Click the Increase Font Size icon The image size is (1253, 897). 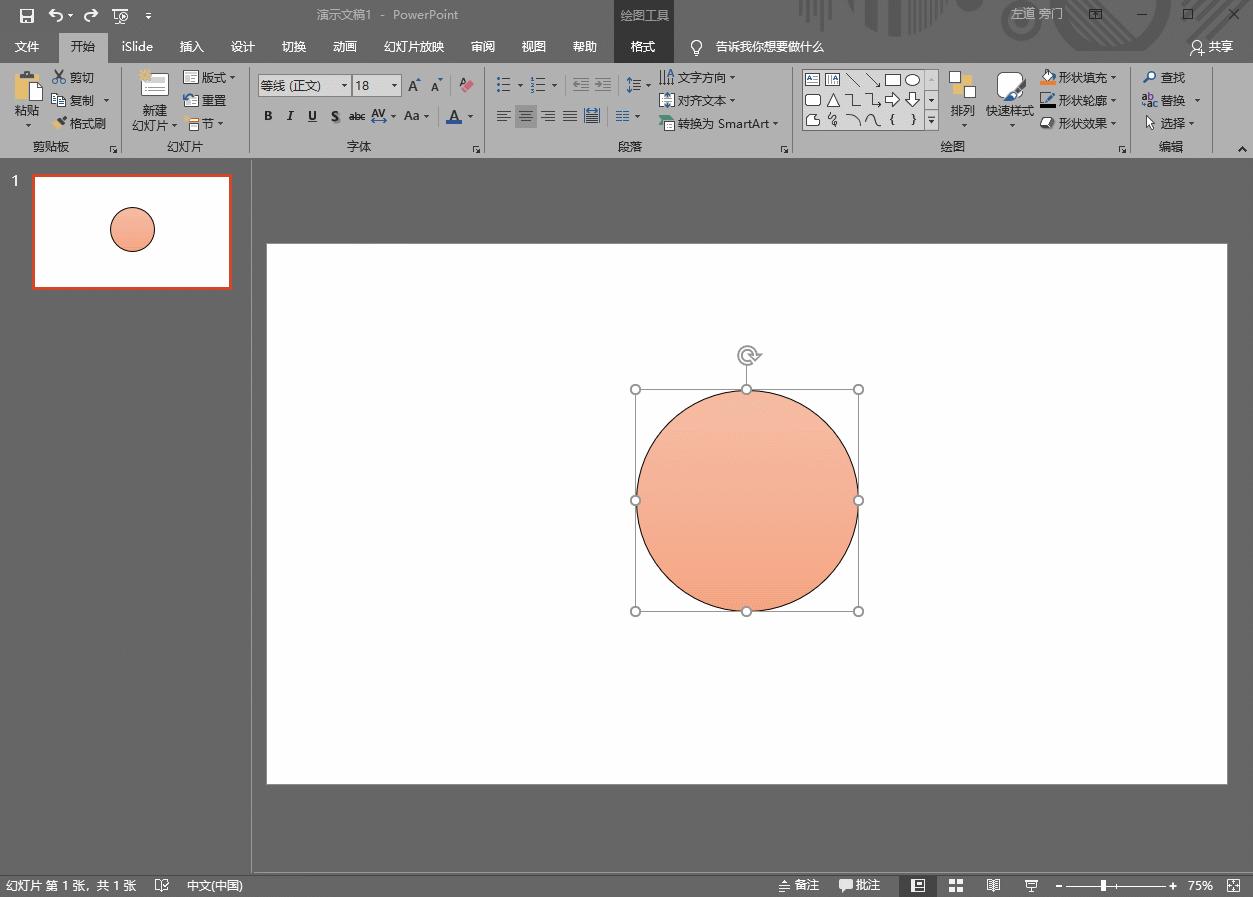click(414, 86)
